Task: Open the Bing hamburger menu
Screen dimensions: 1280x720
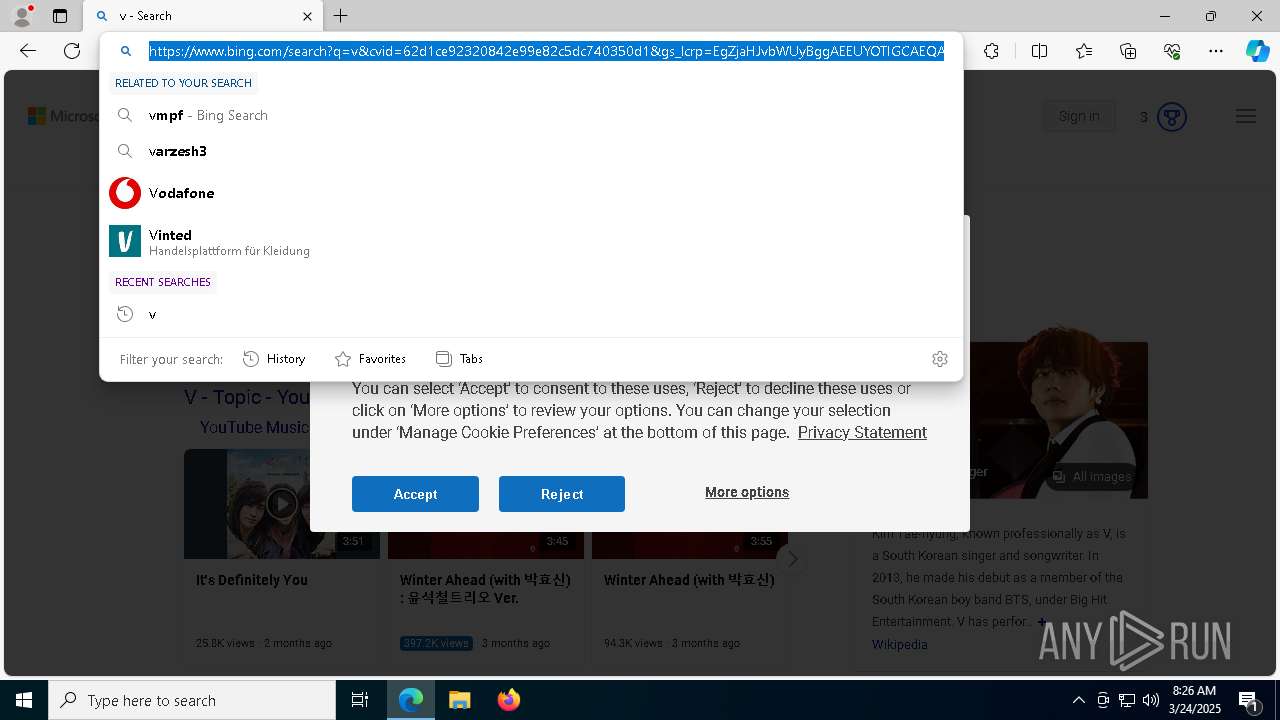Action: pos(1245,117)
